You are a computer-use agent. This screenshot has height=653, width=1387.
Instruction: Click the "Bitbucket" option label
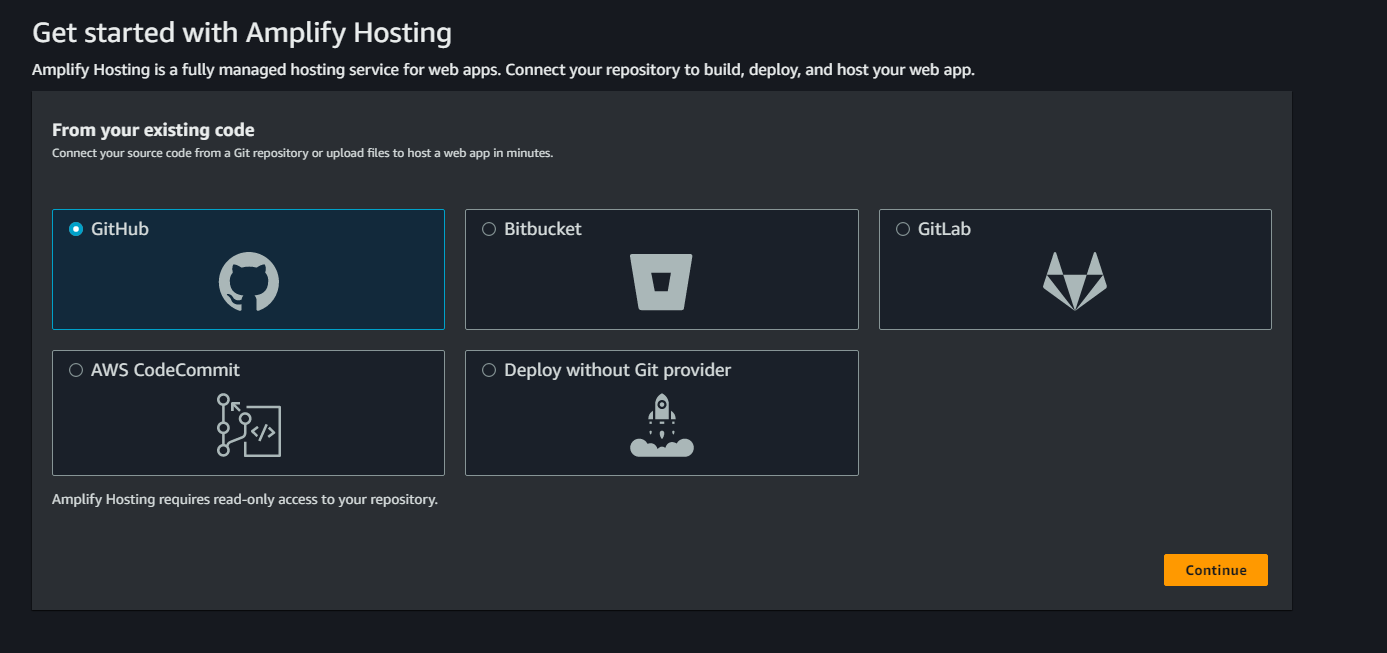pyautogui.click(x=543, y=229)
